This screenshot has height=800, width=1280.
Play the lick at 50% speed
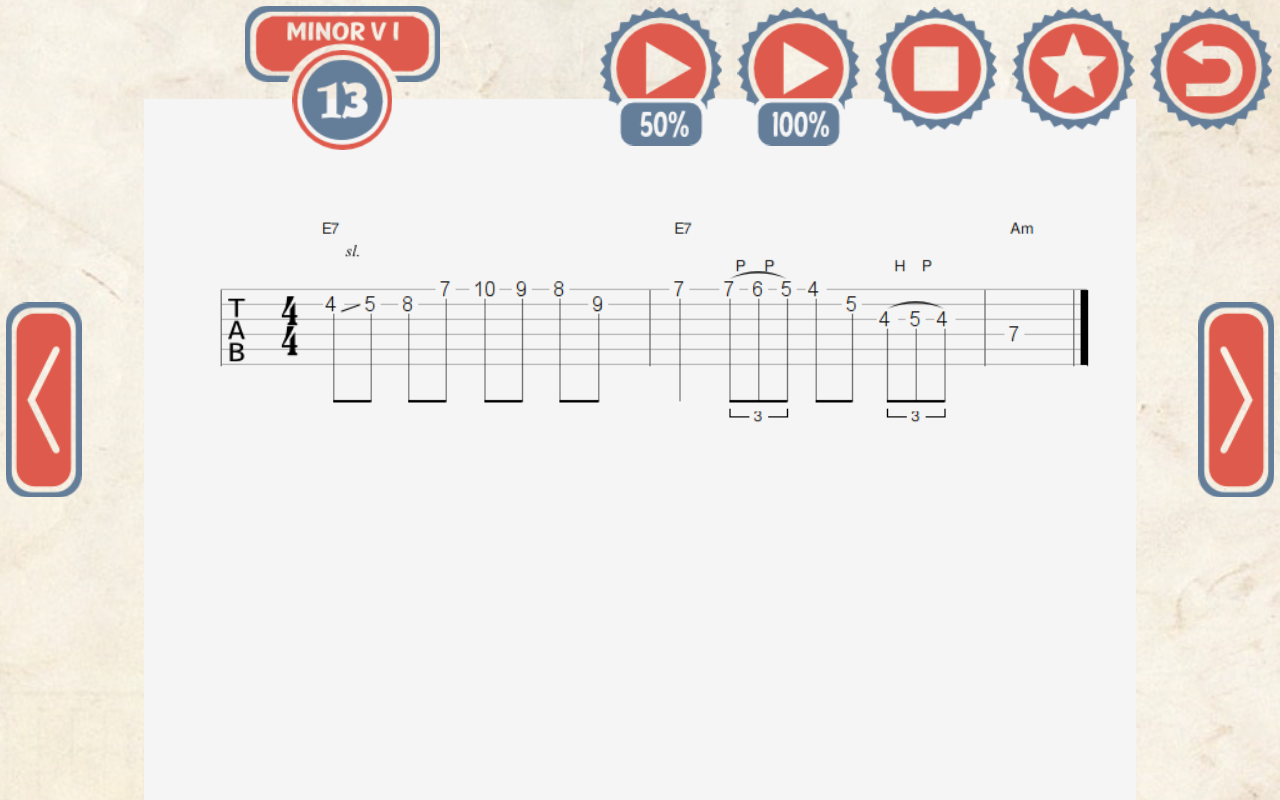click(x=661, y=67)
